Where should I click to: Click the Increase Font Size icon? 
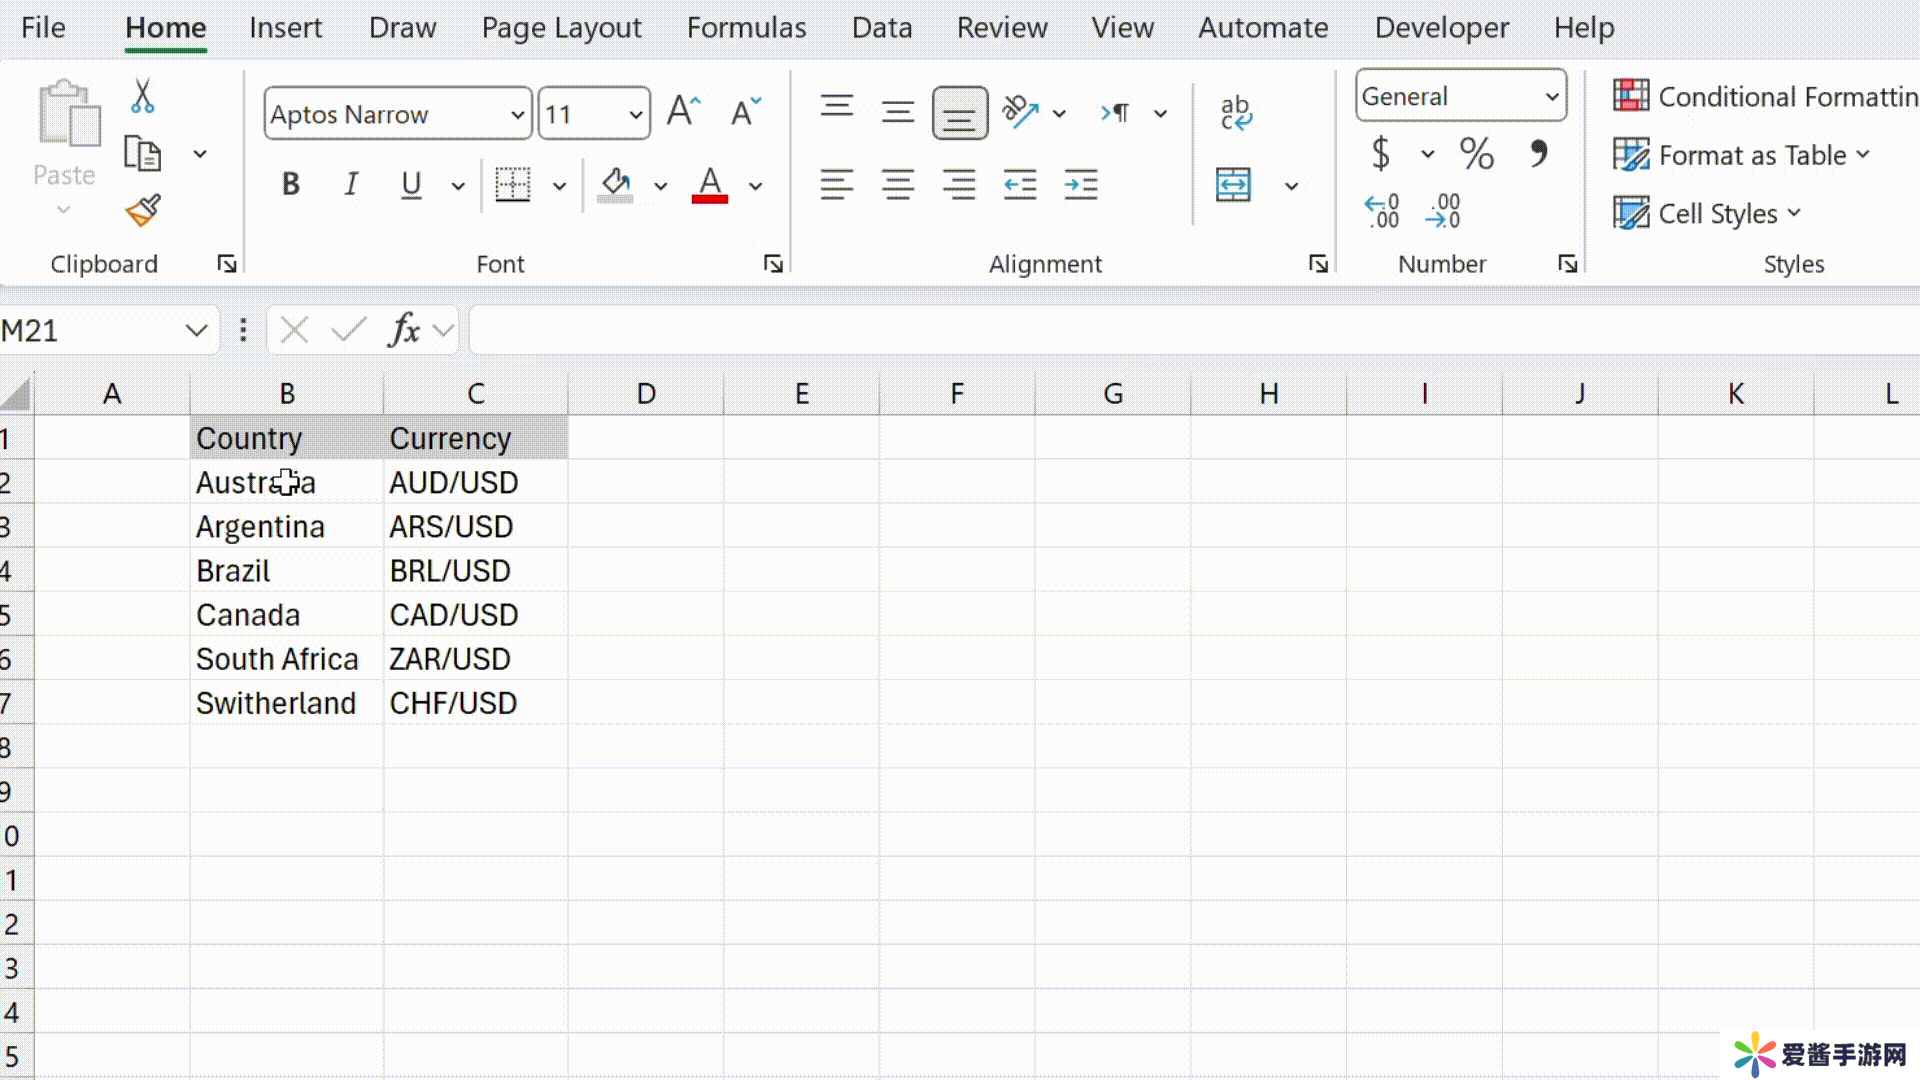[x=684, y=113]
